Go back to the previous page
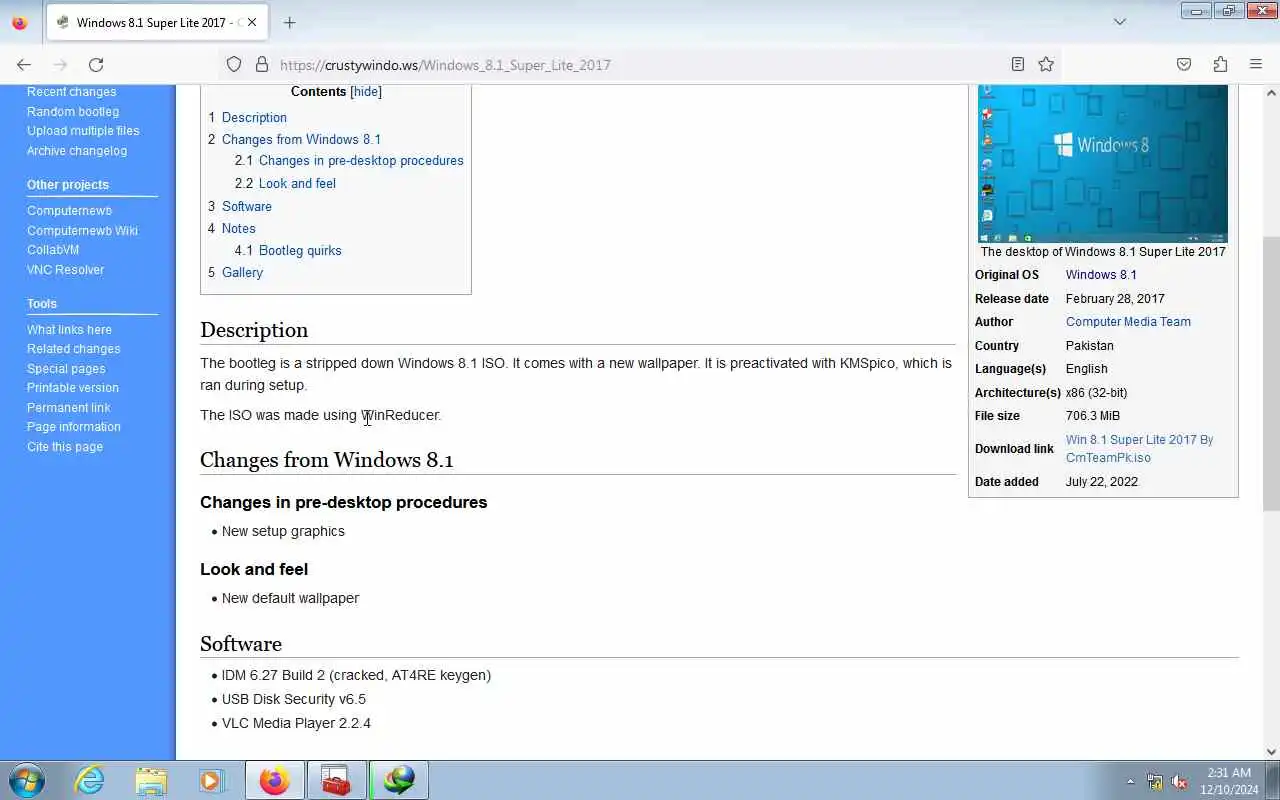Viewport: 1280px width, 800px height. (24, 64)
